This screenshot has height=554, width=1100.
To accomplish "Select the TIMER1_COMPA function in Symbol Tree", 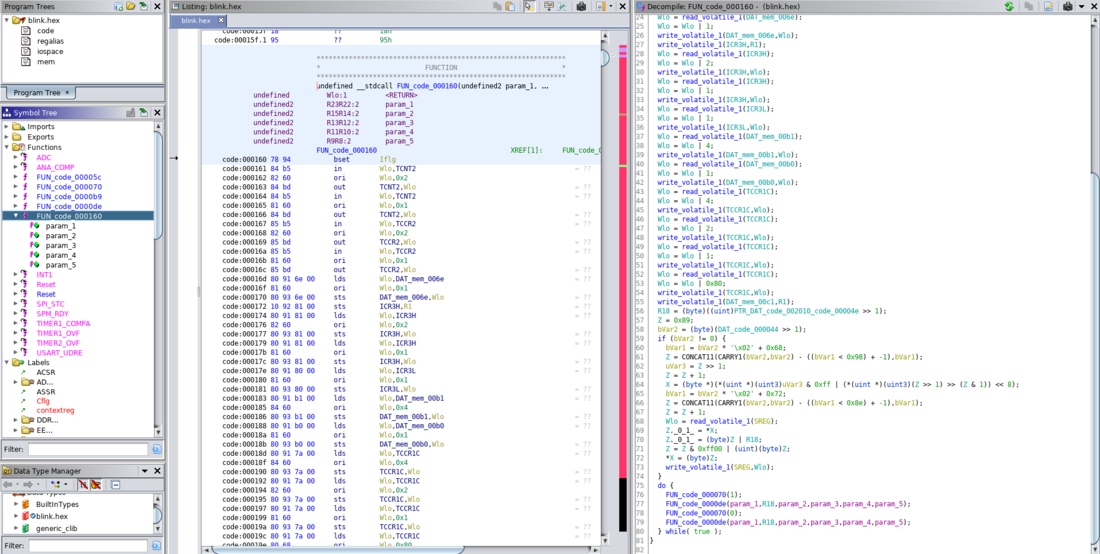I will pos(63,323).
